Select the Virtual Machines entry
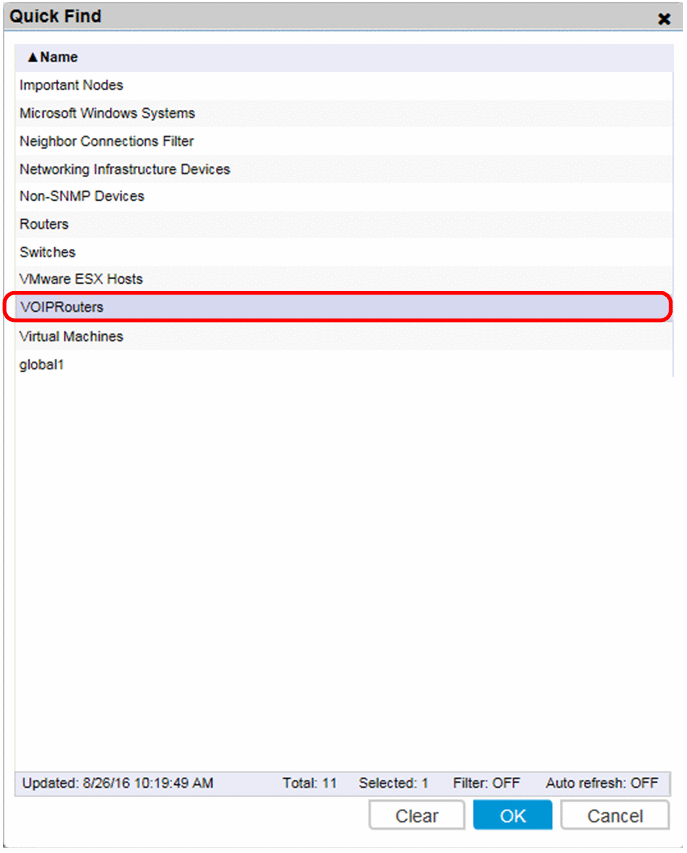The image size is (687, 853). 71,336
